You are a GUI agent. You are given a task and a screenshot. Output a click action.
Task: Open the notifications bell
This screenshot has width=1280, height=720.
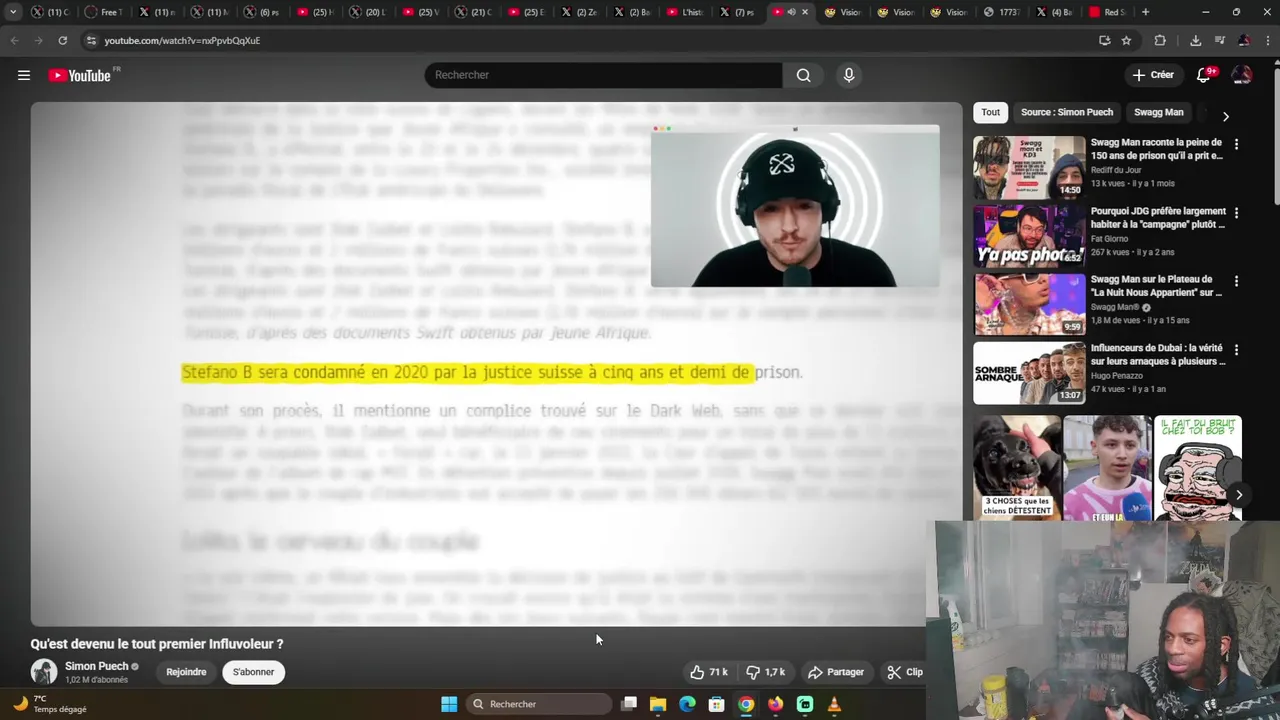pos(1204,75)
